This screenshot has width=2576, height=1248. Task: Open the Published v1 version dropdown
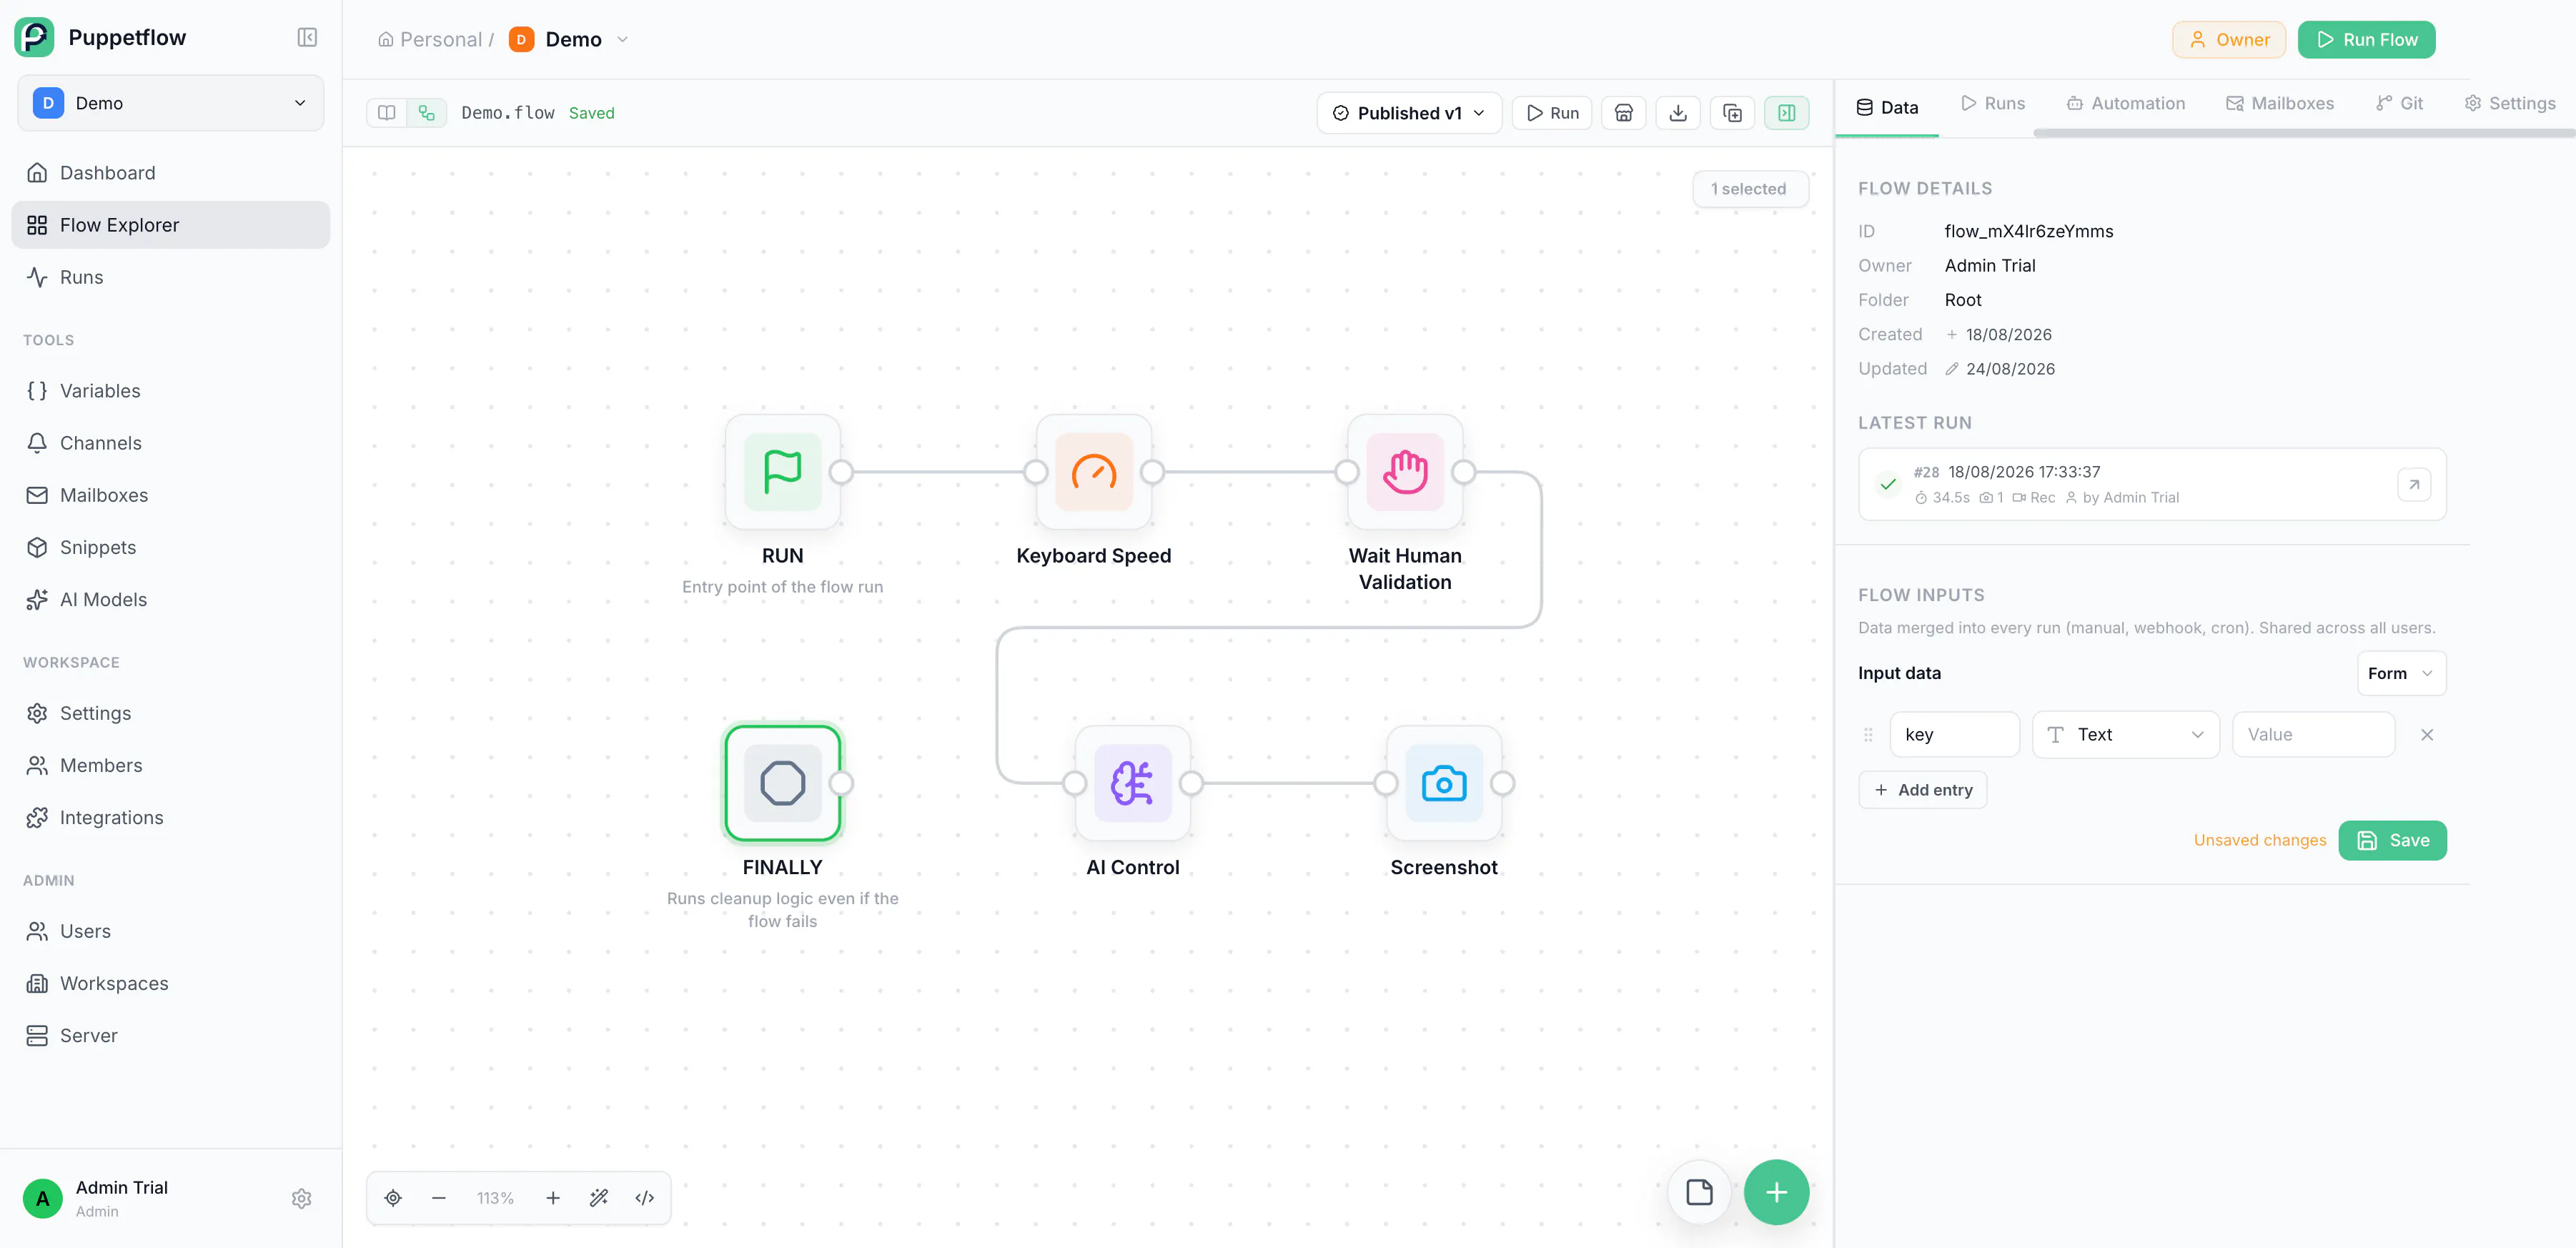(1408, 113)
